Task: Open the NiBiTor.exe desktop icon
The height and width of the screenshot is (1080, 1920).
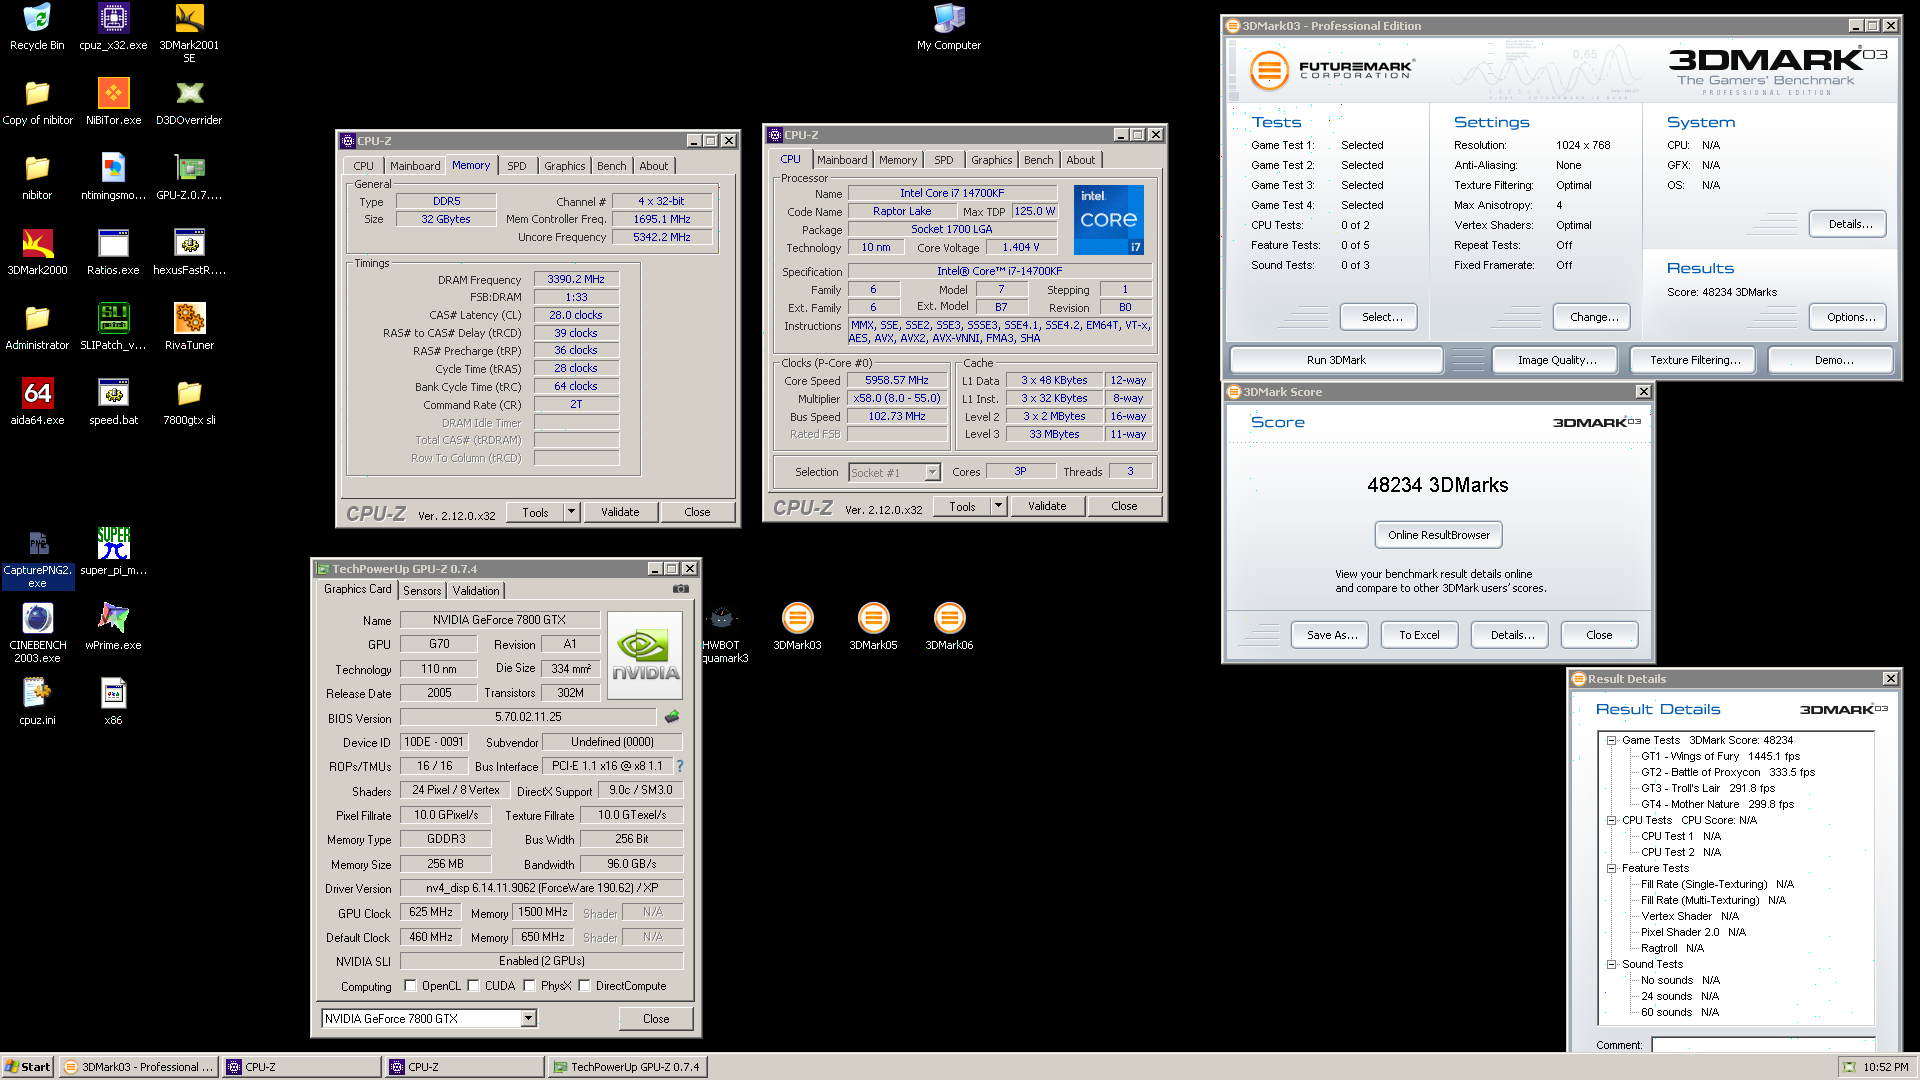Action: (x=113, y=102)
